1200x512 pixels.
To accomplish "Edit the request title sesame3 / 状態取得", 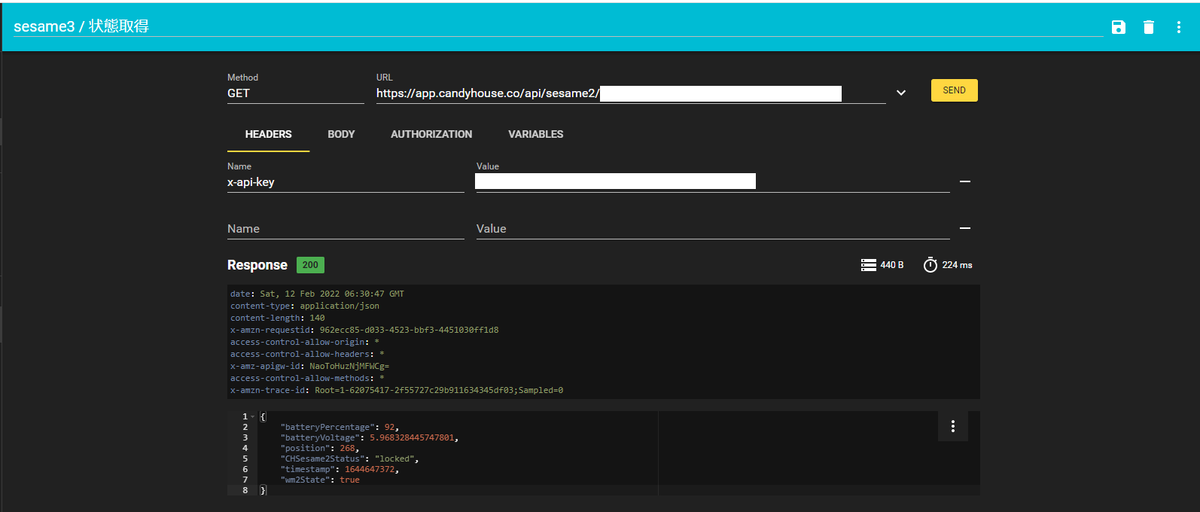I will pyautogui.click(x=558, y=26).
